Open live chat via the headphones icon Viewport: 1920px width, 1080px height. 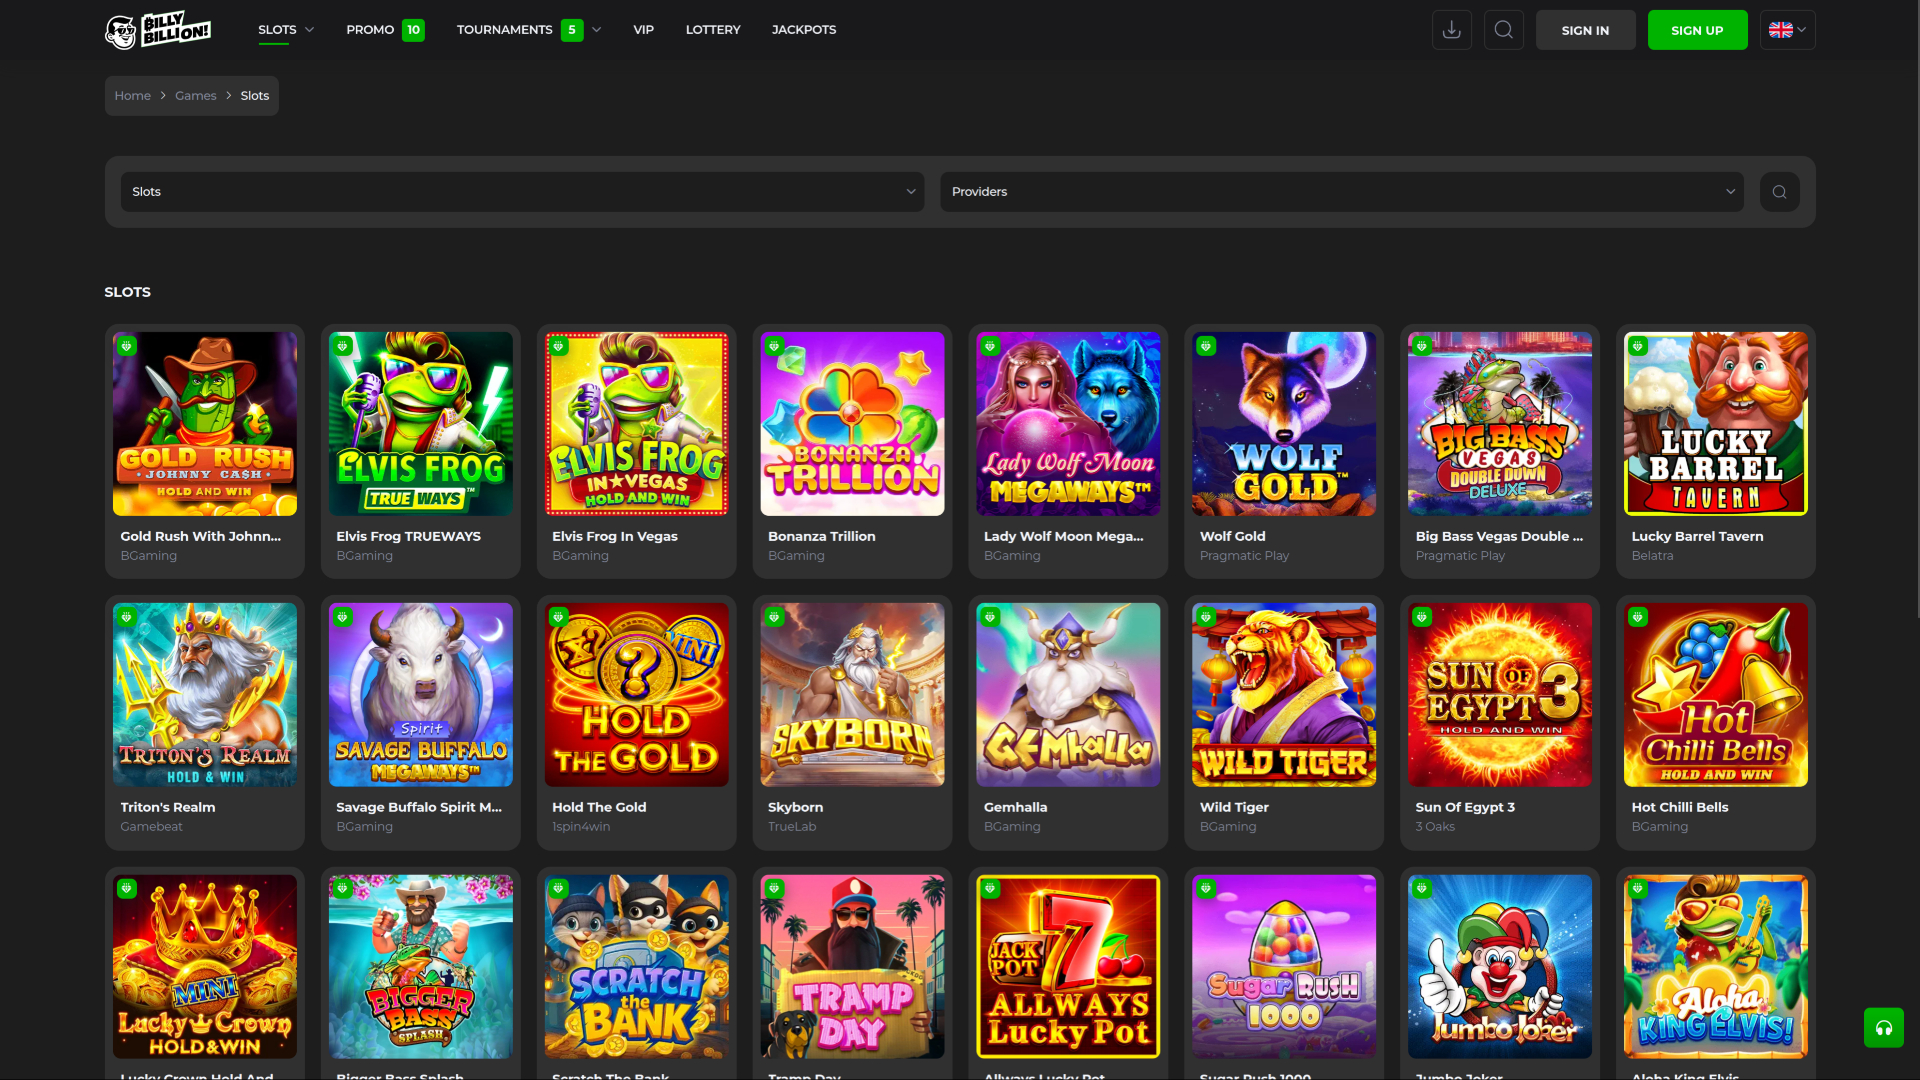[1884, 1027]
